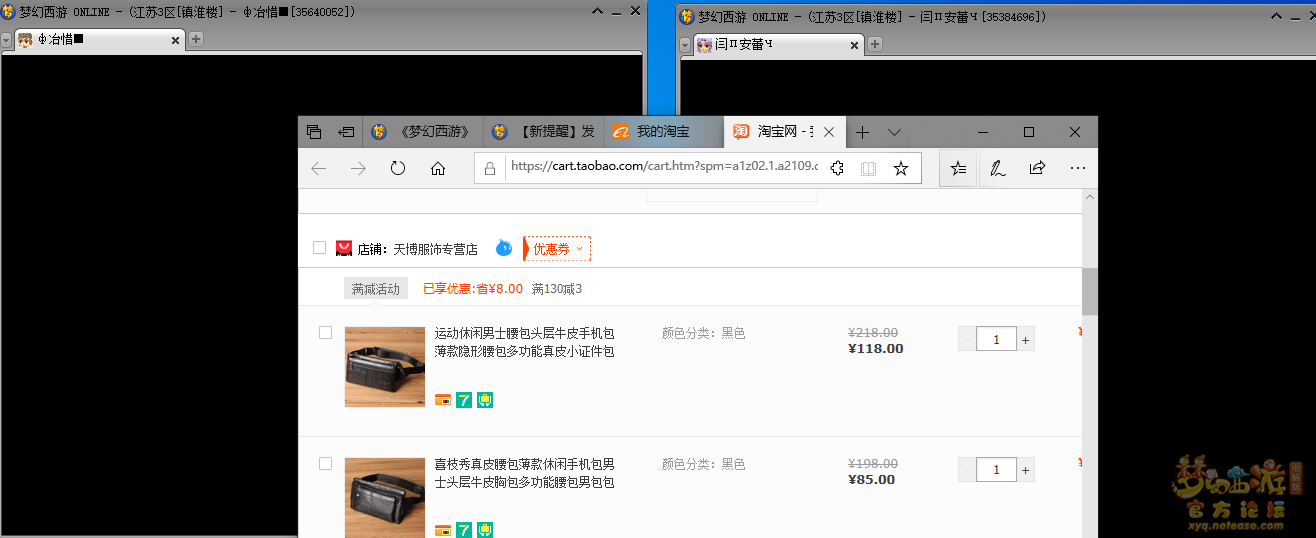Refresh the Taobao cart page
Screen dimensions: 1316x538
pos(398,169)
